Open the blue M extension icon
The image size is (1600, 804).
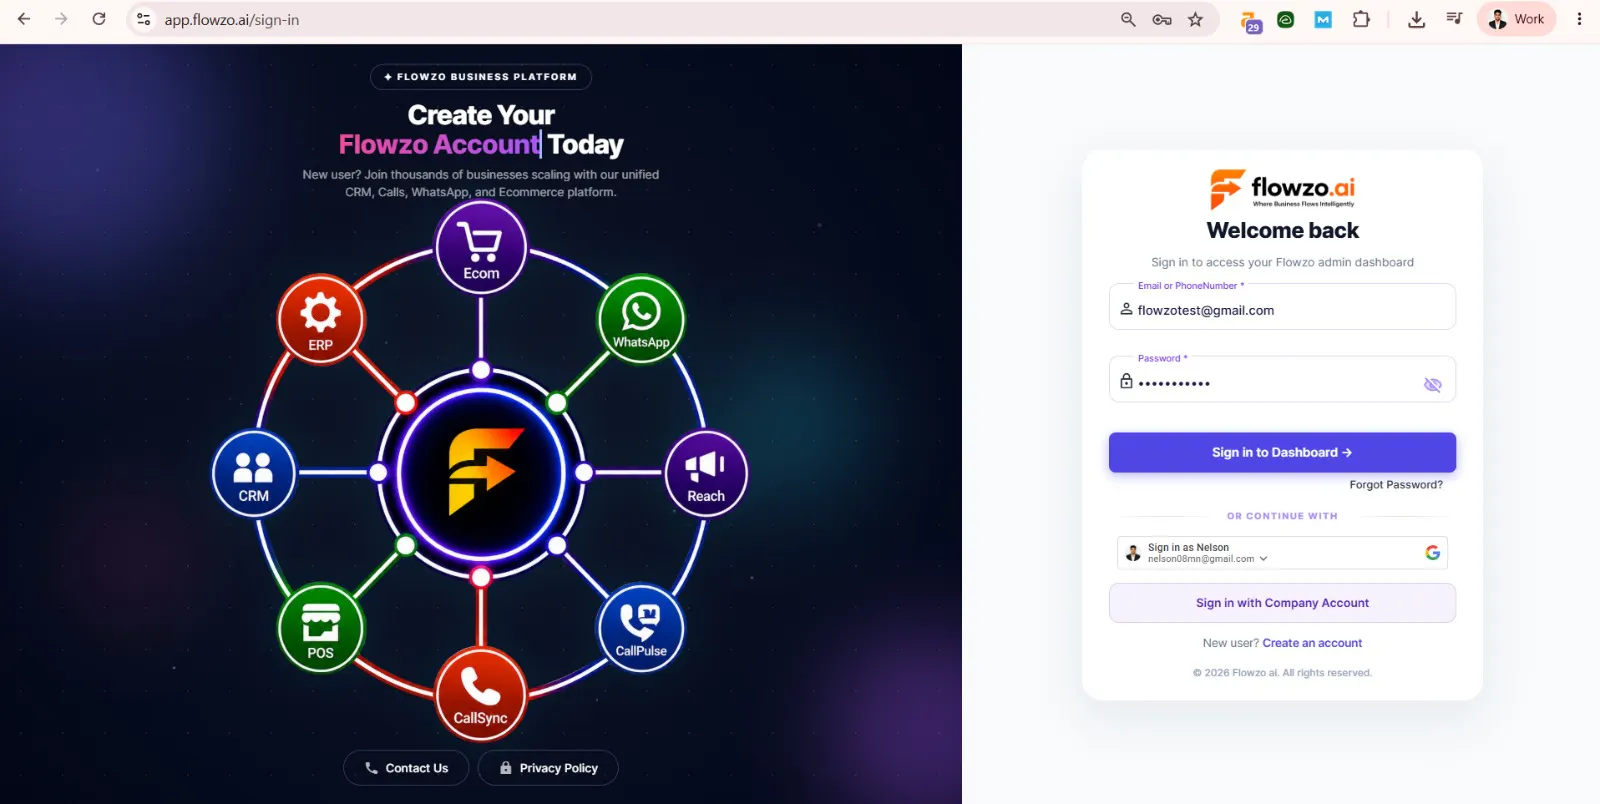tap(1323, 19)
